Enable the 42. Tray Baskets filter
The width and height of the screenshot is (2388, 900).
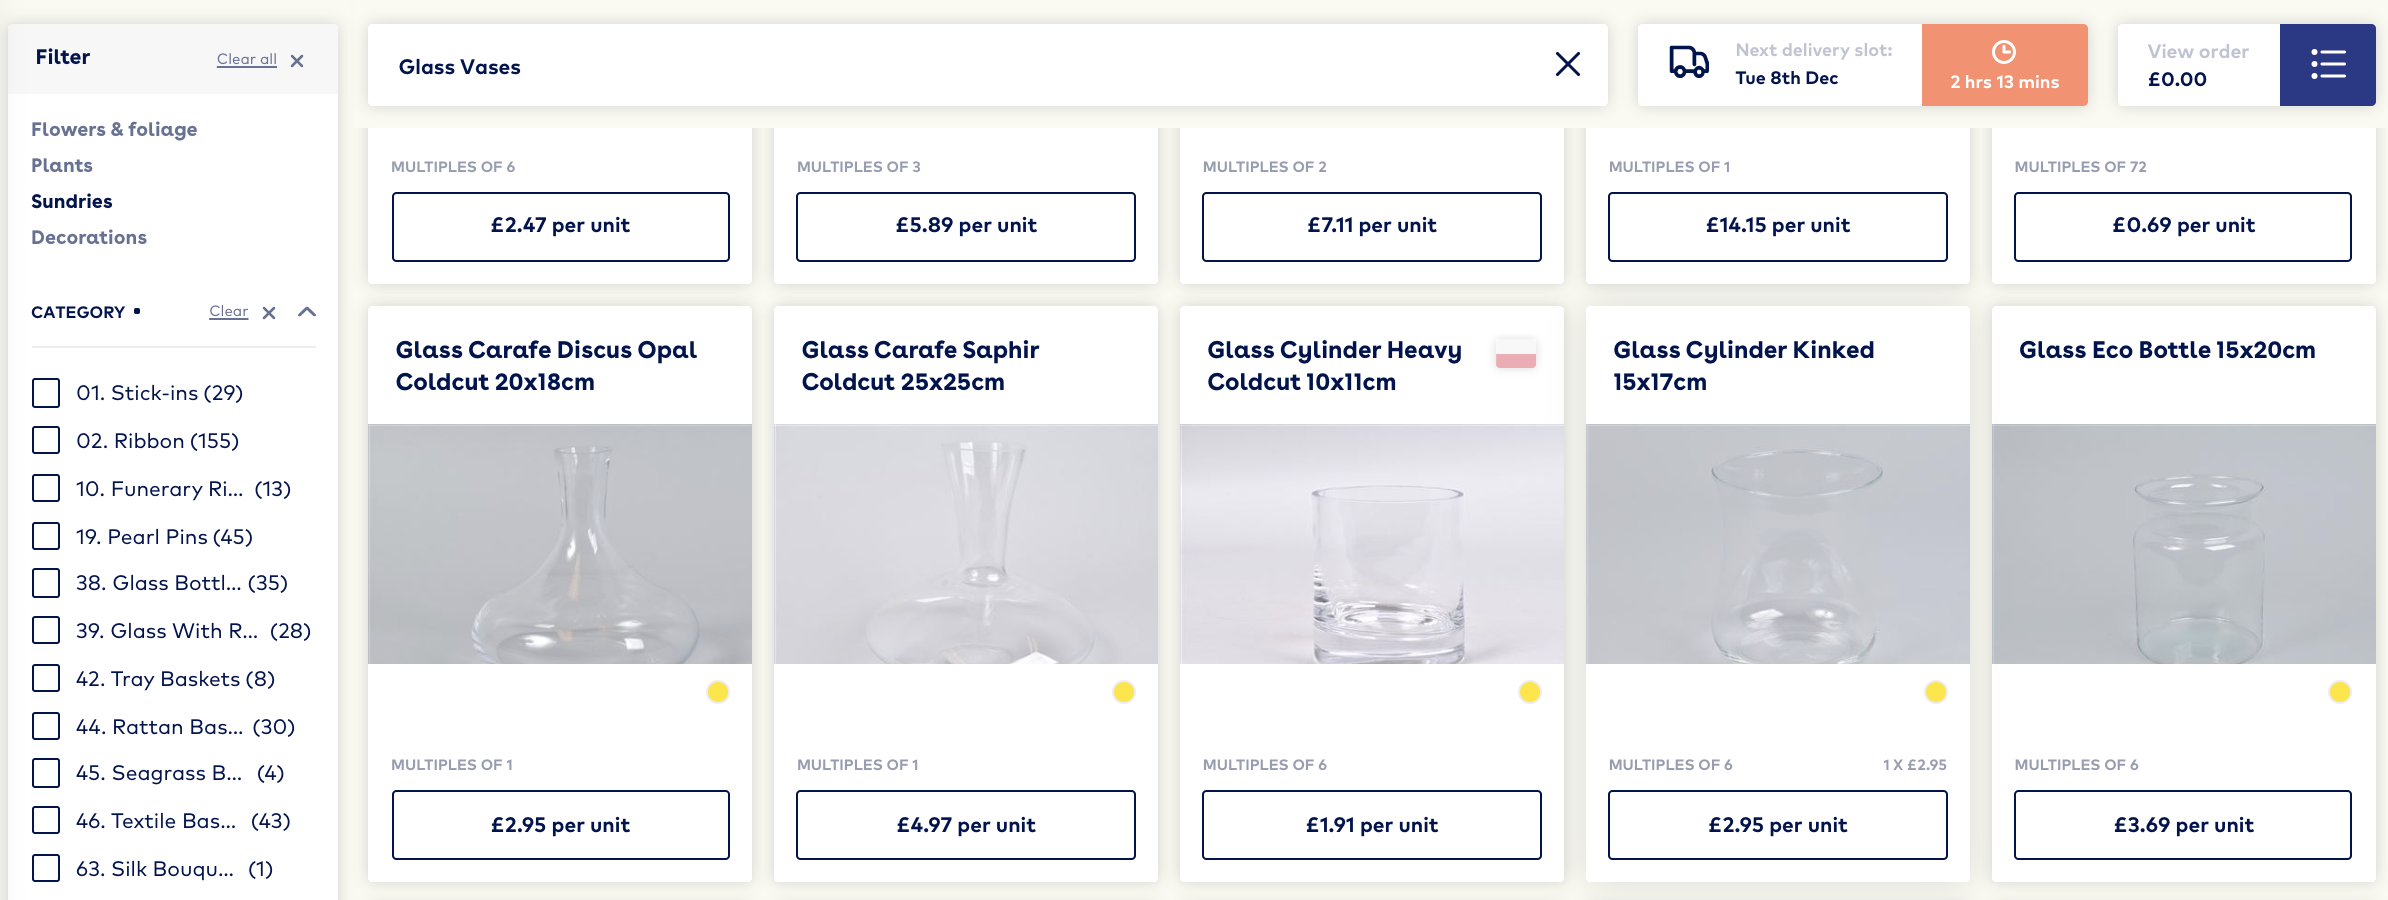[46, 679]
